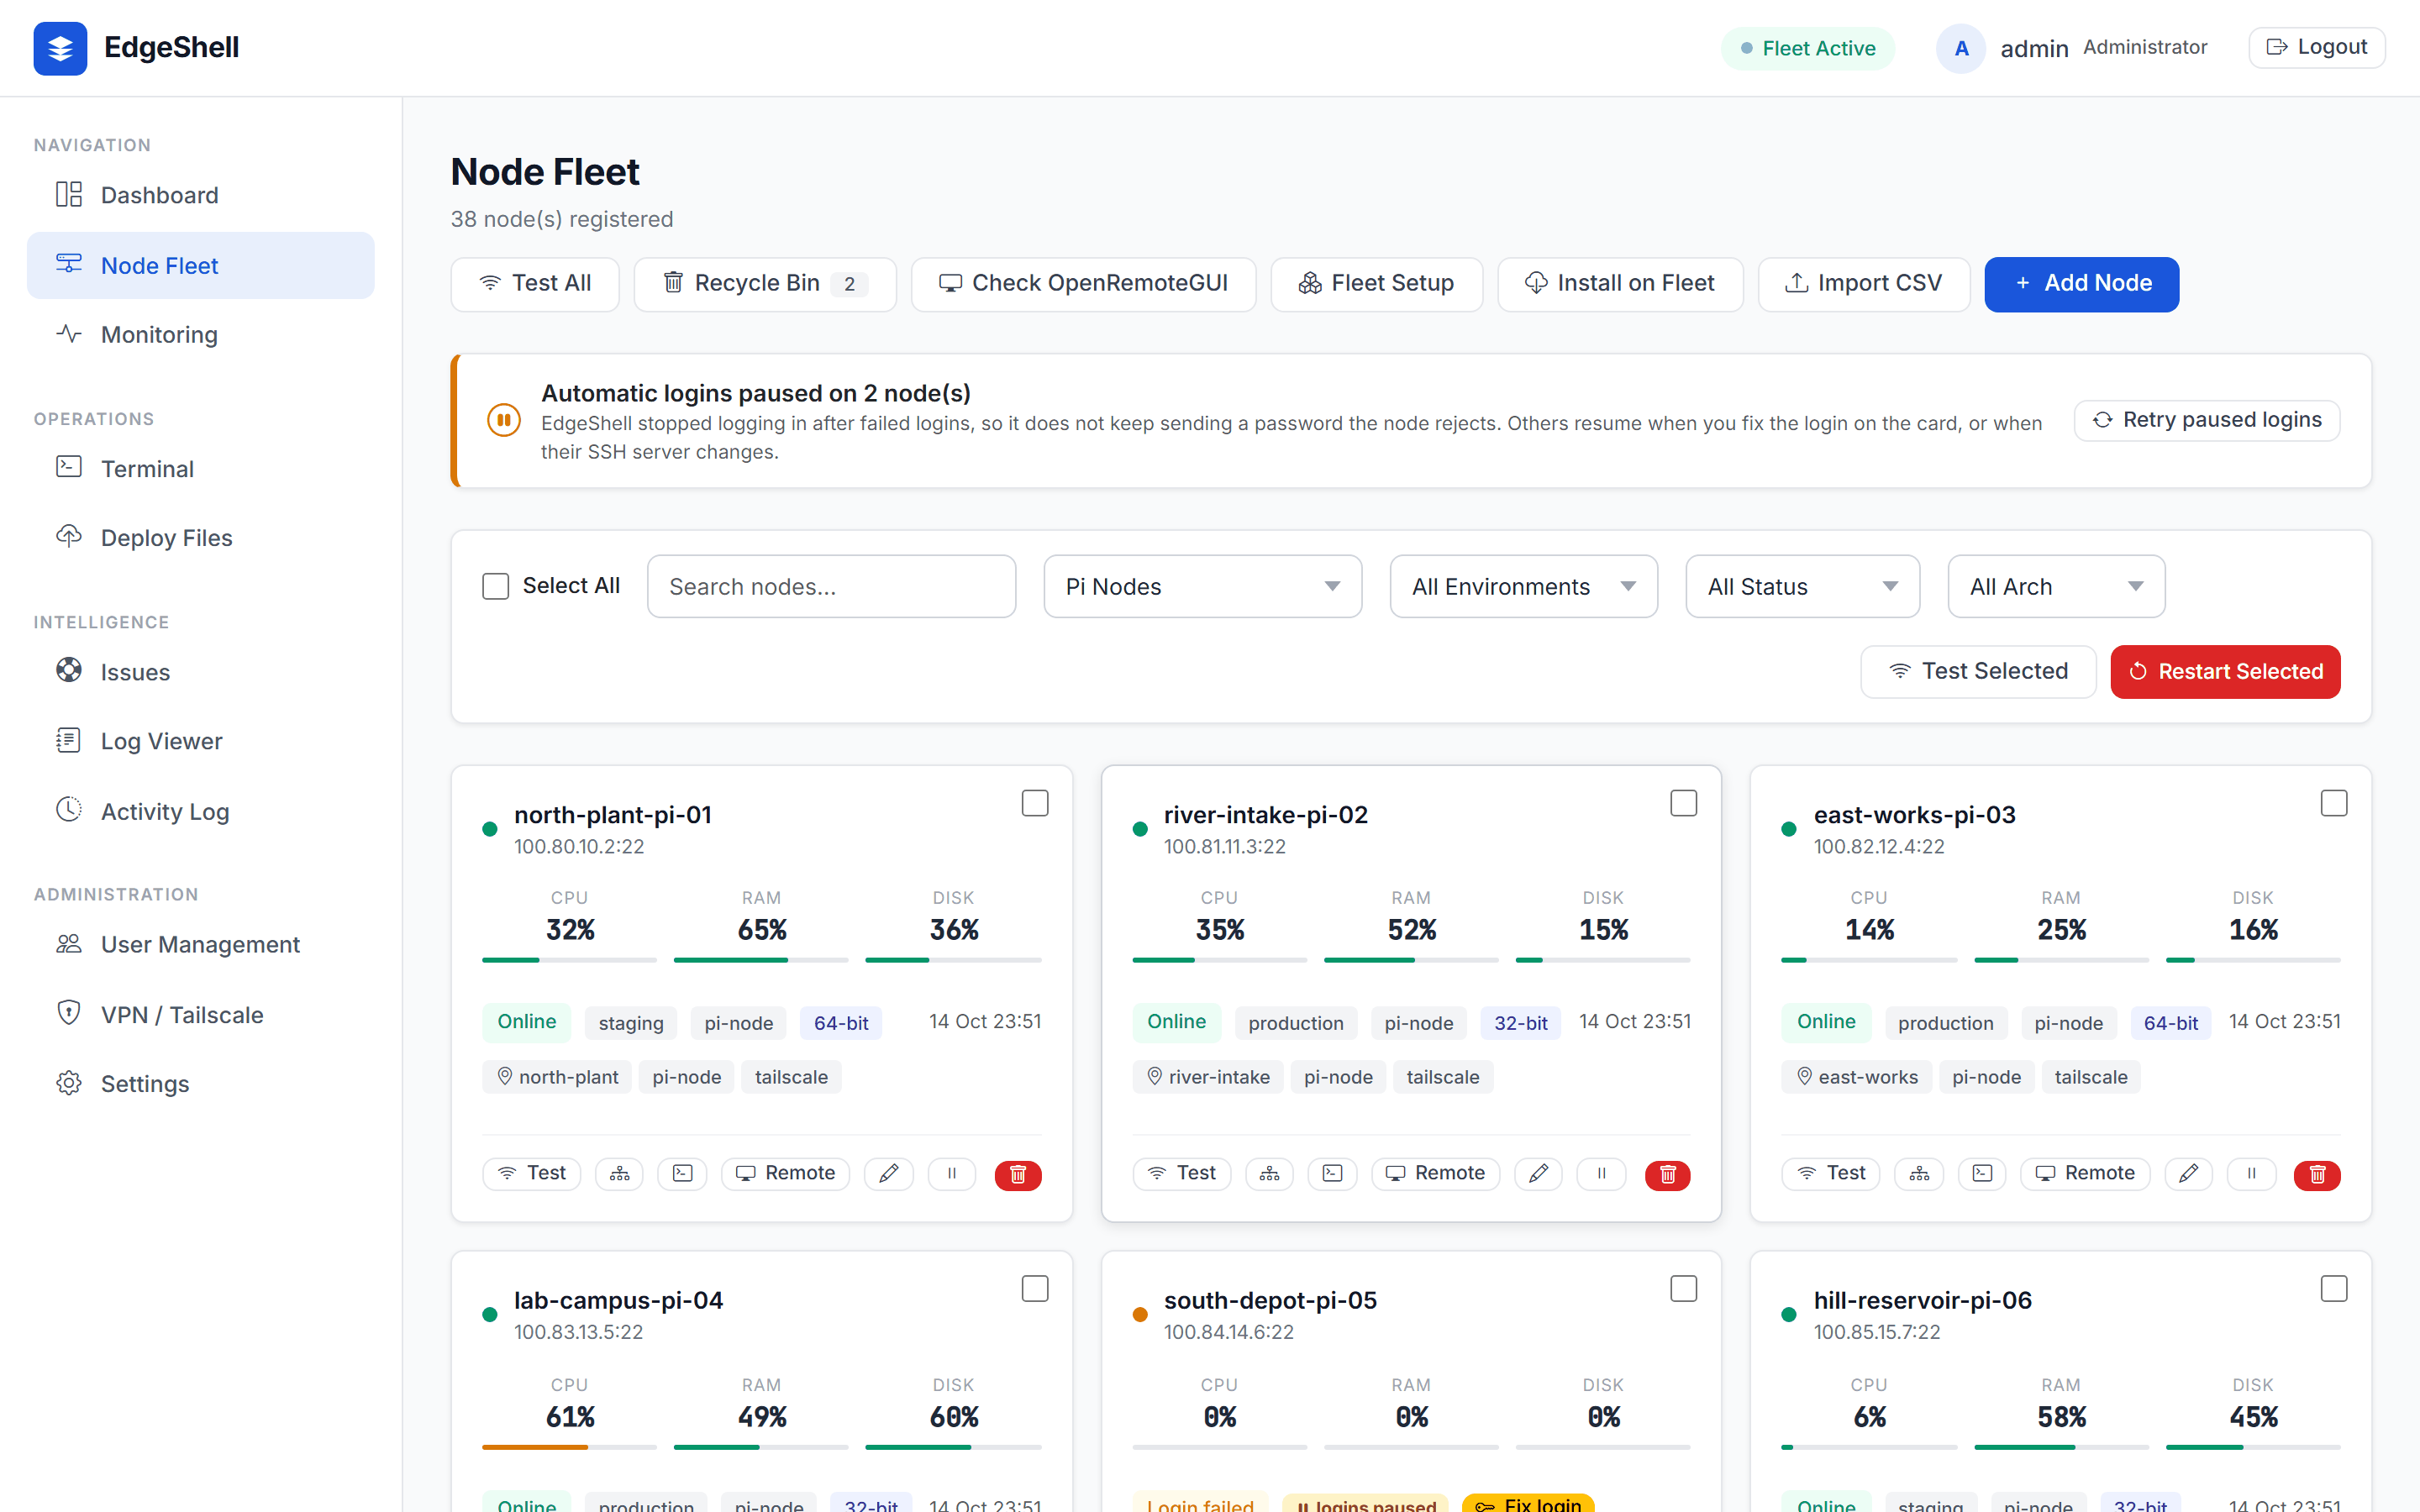Click the Test Selected button
The height and width of the screenshot is (1512, 2420).
click(1978, 671)
